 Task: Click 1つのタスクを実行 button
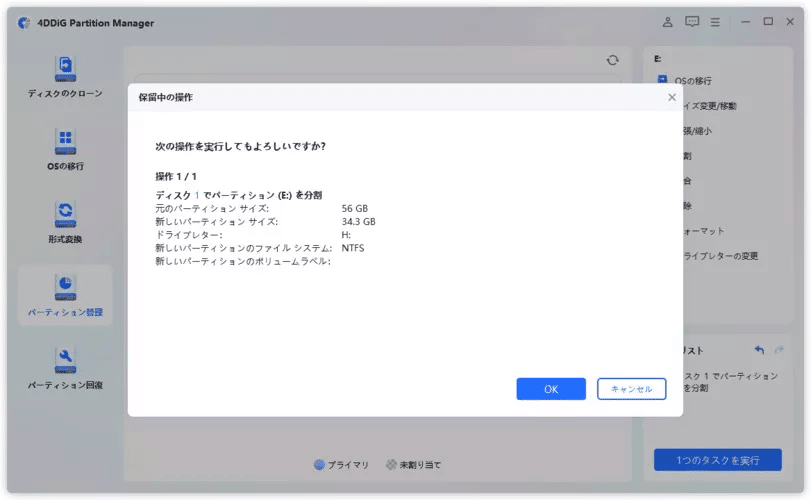pos(717,460)
